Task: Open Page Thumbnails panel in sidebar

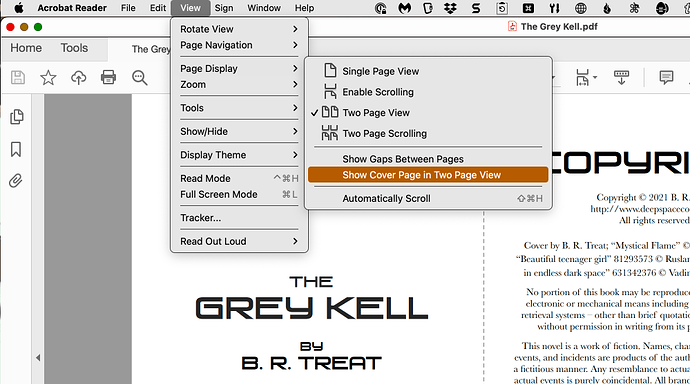Action: coord(16,117)
